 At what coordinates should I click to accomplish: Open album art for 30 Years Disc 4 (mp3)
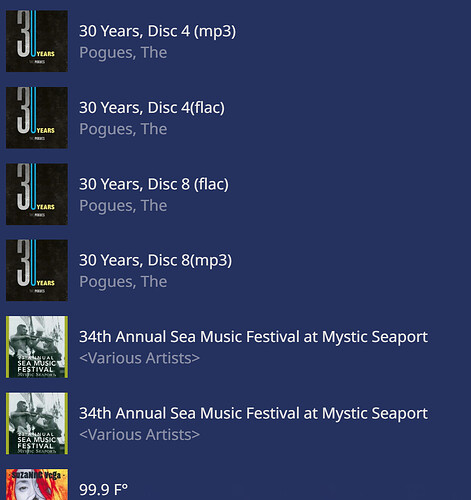click(37, 41)
